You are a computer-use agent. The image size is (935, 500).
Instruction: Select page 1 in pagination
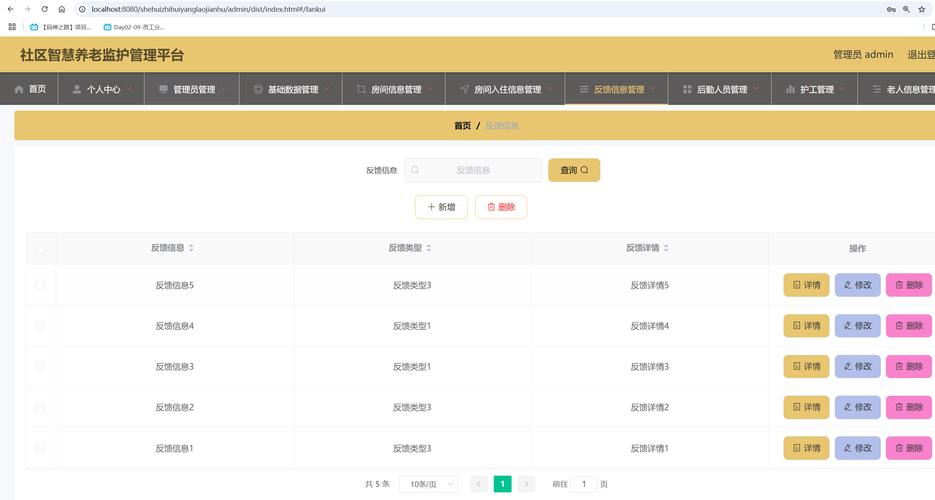click(503, 484)
